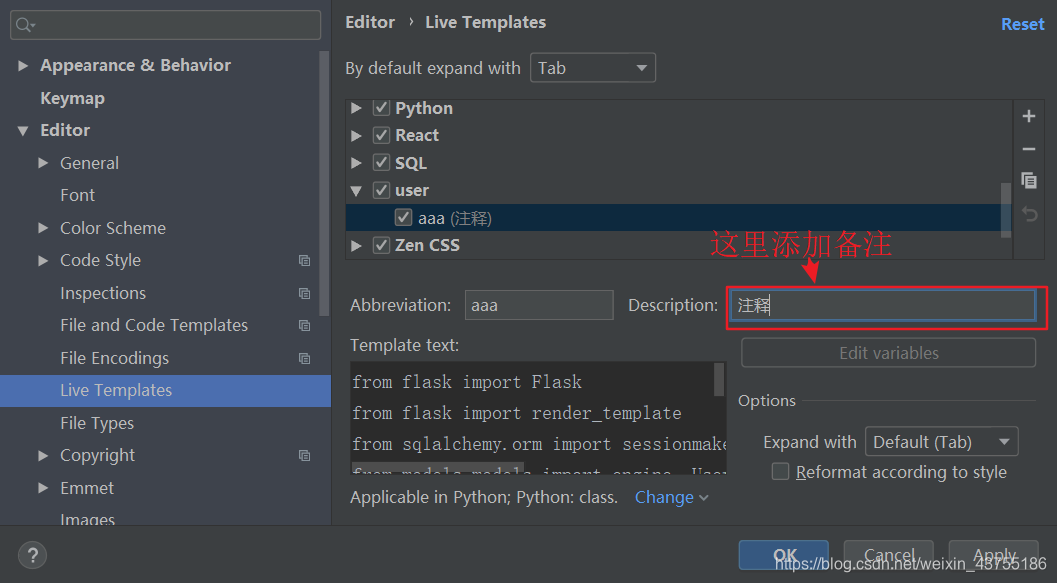Uncheck the aaa template checkbox
This screenshot has width=1057, height=583.
[x=403, y=218]
